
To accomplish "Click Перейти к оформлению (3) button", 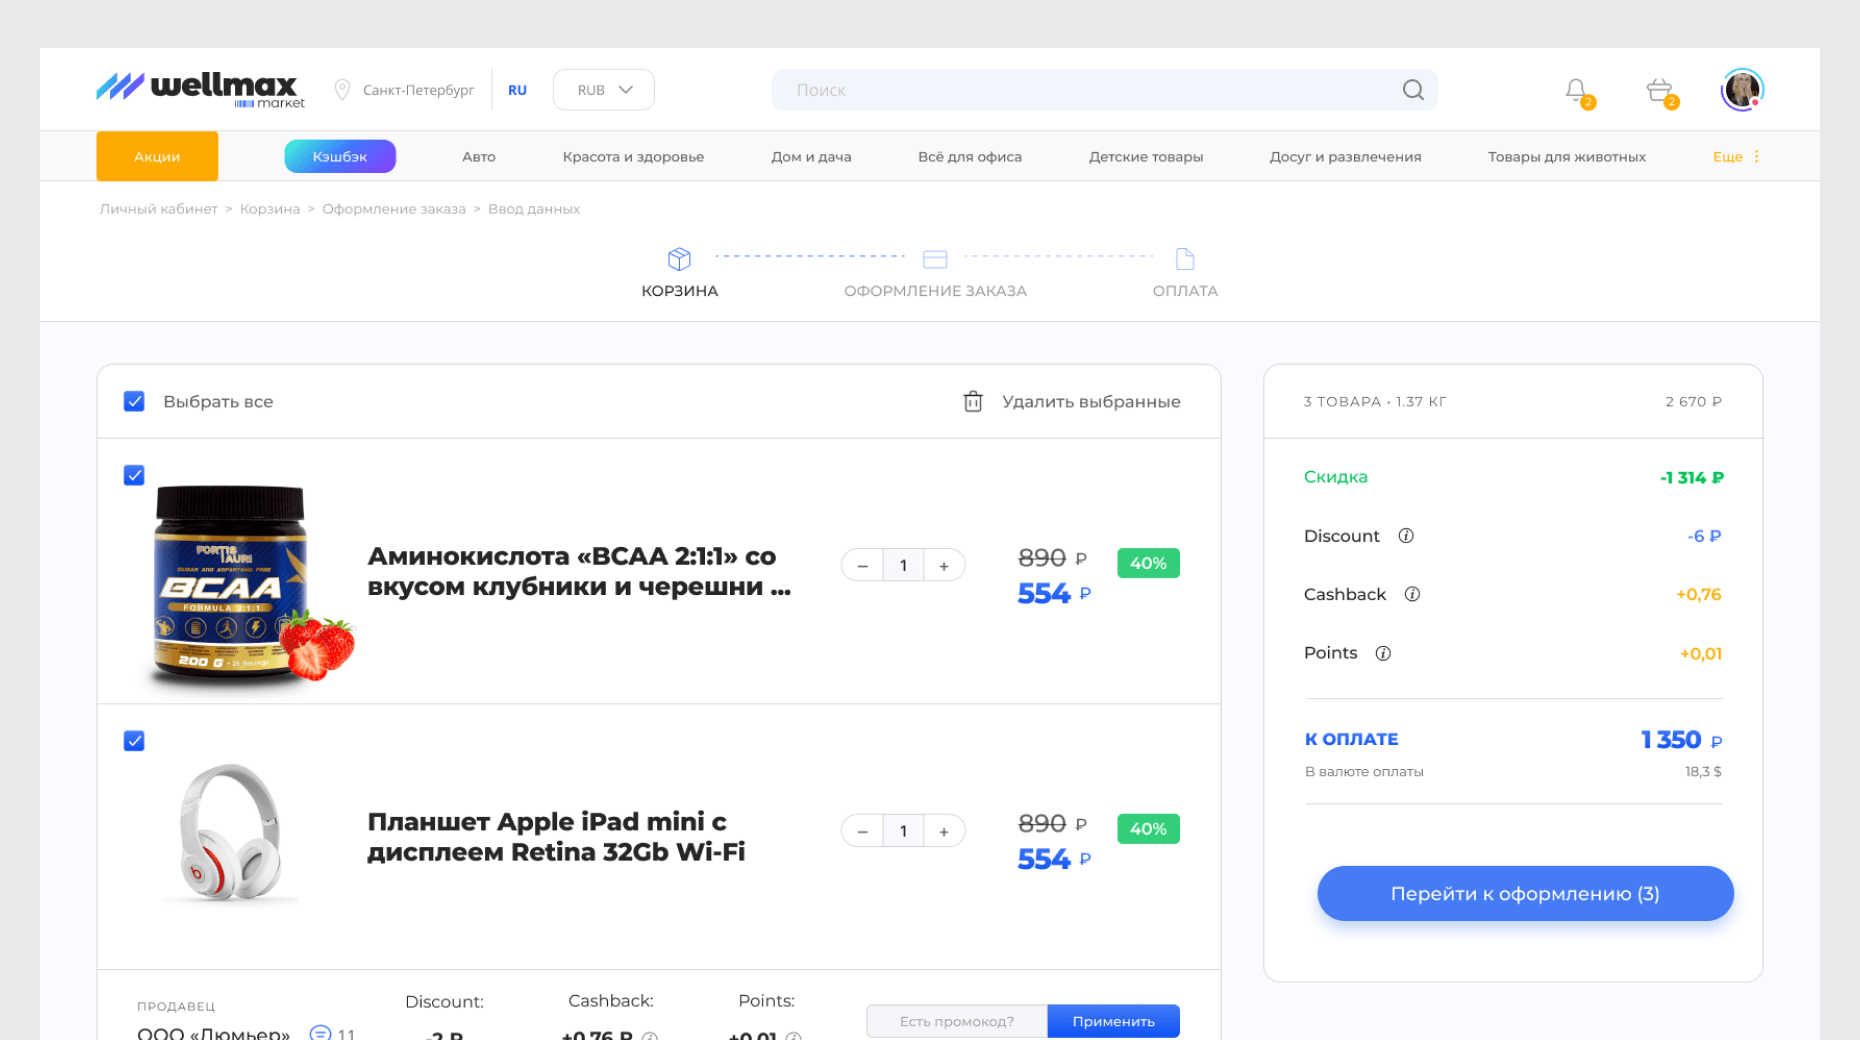I will [x=1525, y=894].
